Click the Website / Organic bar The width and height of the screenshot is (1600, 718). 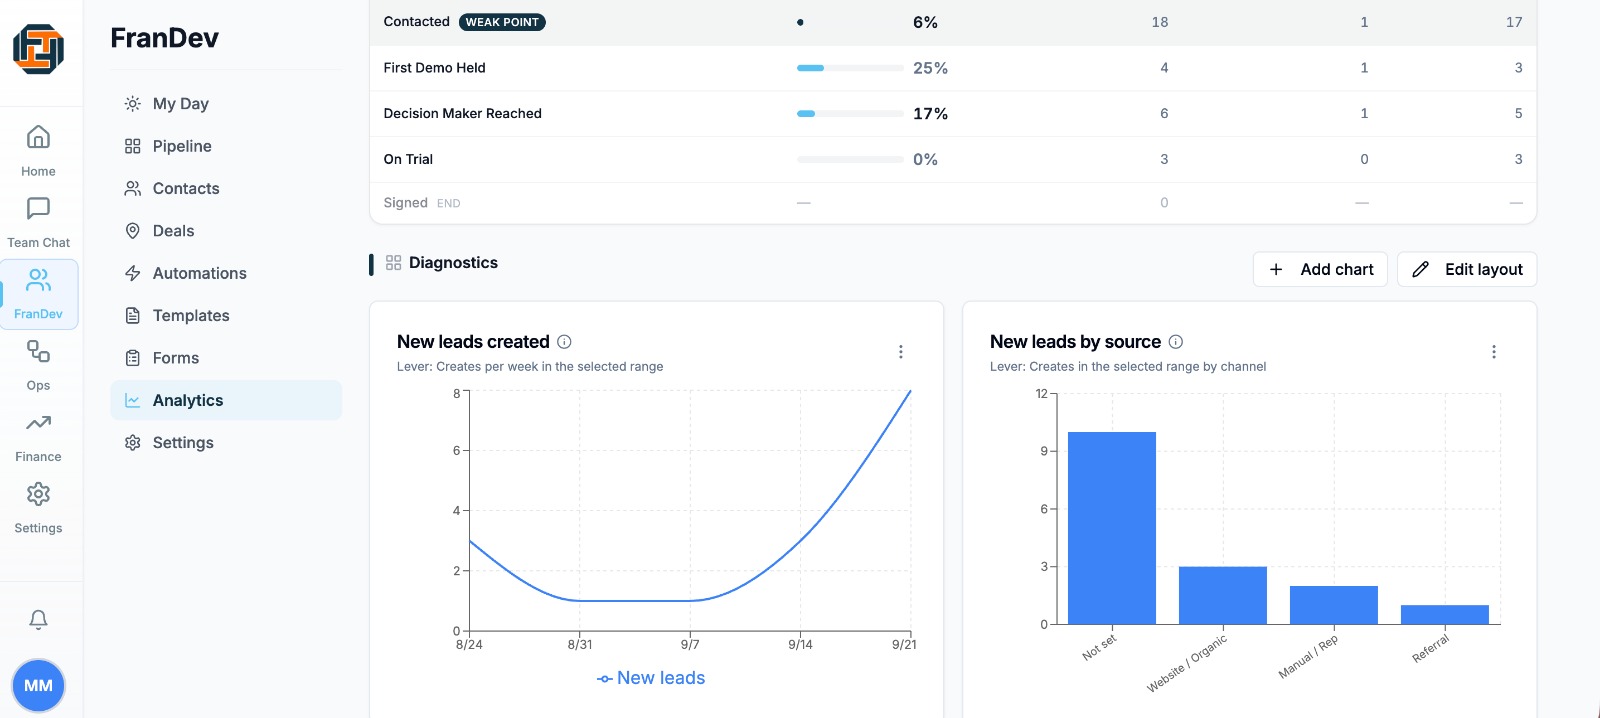1223,596
